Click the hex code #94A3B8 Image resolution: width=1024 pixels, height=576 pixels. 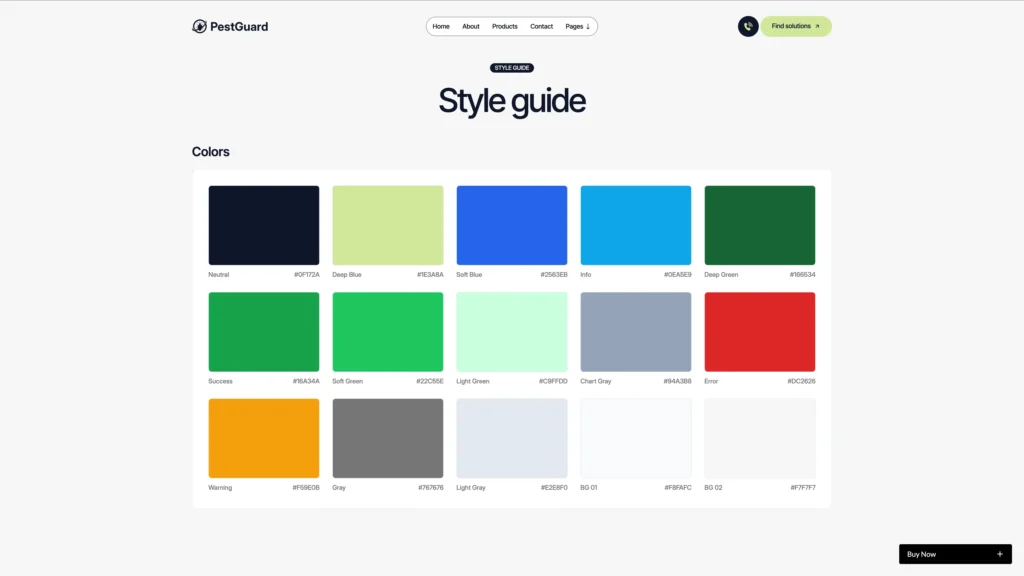point(677,381)
